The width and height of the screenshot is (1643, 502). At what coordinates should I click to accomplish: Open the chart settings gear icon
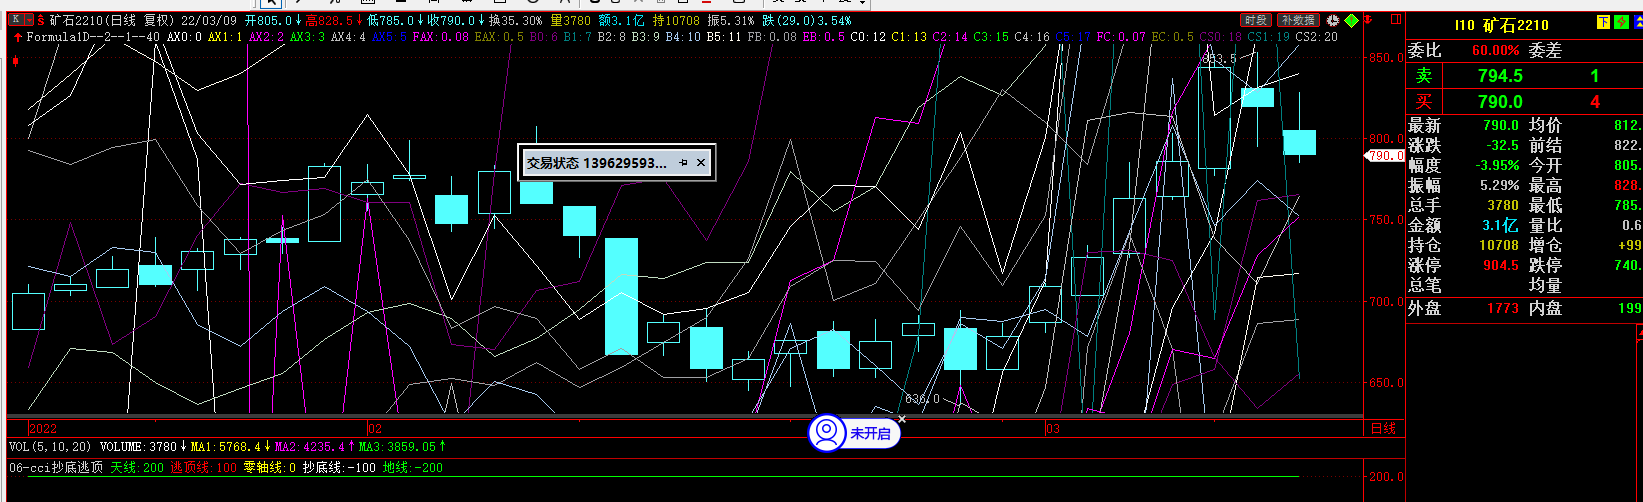point(1333,20)
